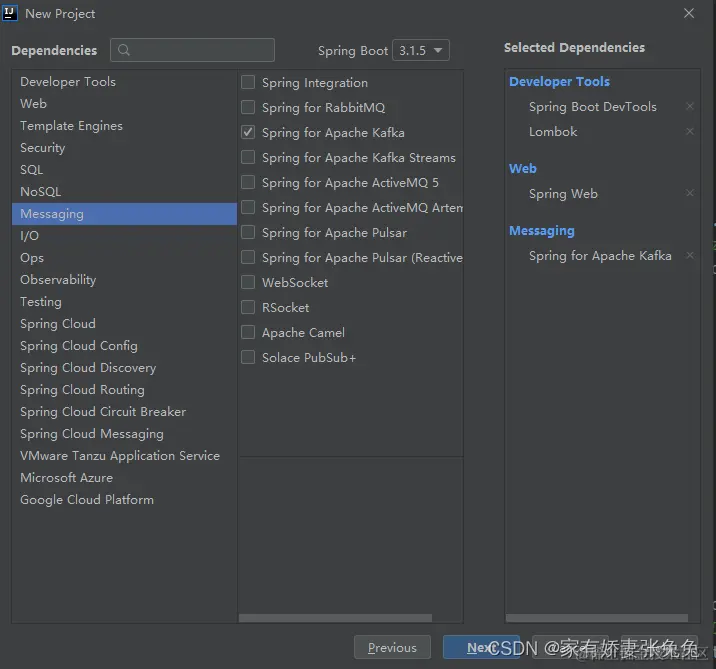Click Spring Web in selected dependencies
The image size is (716, 669).
(x=563, y=194)
